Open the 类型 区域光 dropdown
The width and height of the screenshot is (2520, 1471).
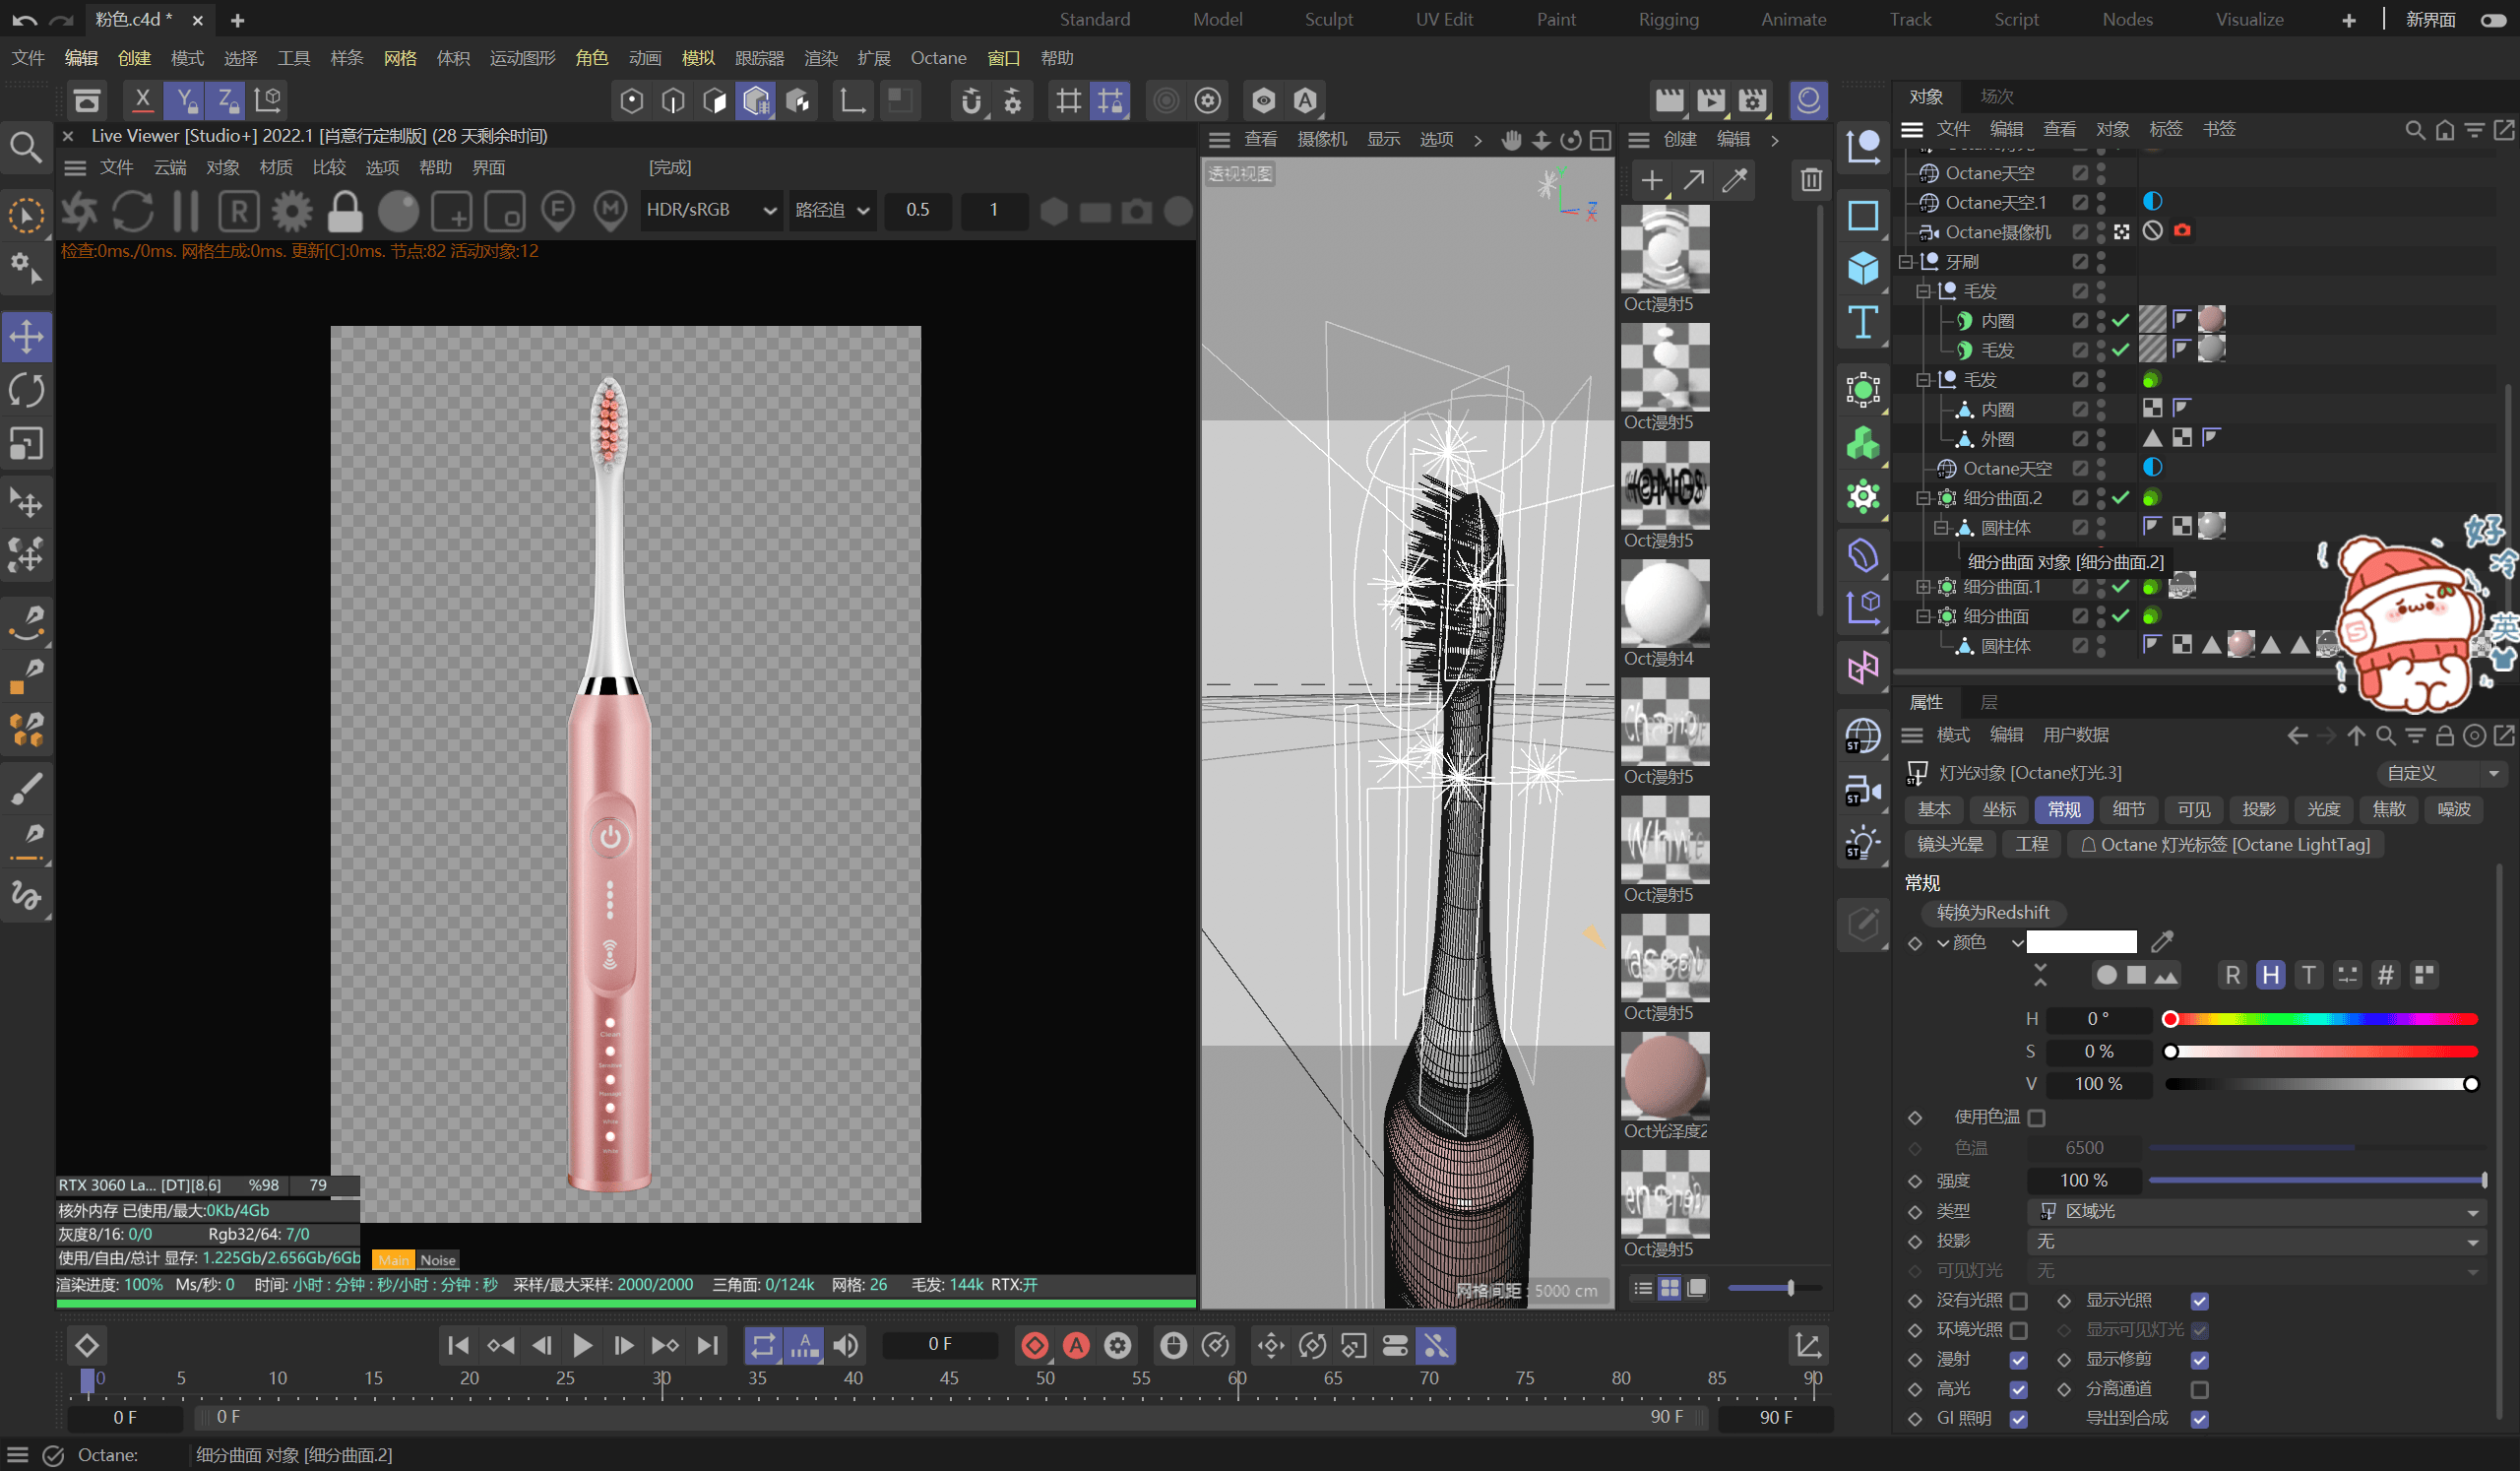2258,1212
